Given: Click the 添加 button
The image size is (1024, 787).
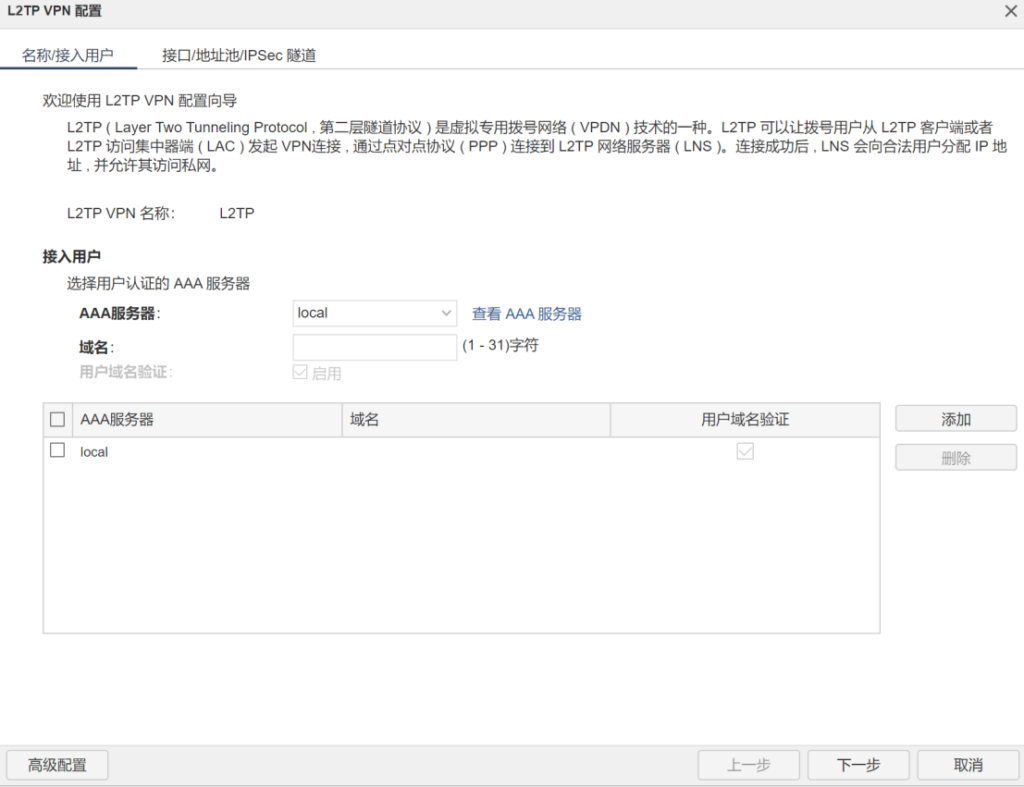Looking at the screenshot, I should (955, 419).
